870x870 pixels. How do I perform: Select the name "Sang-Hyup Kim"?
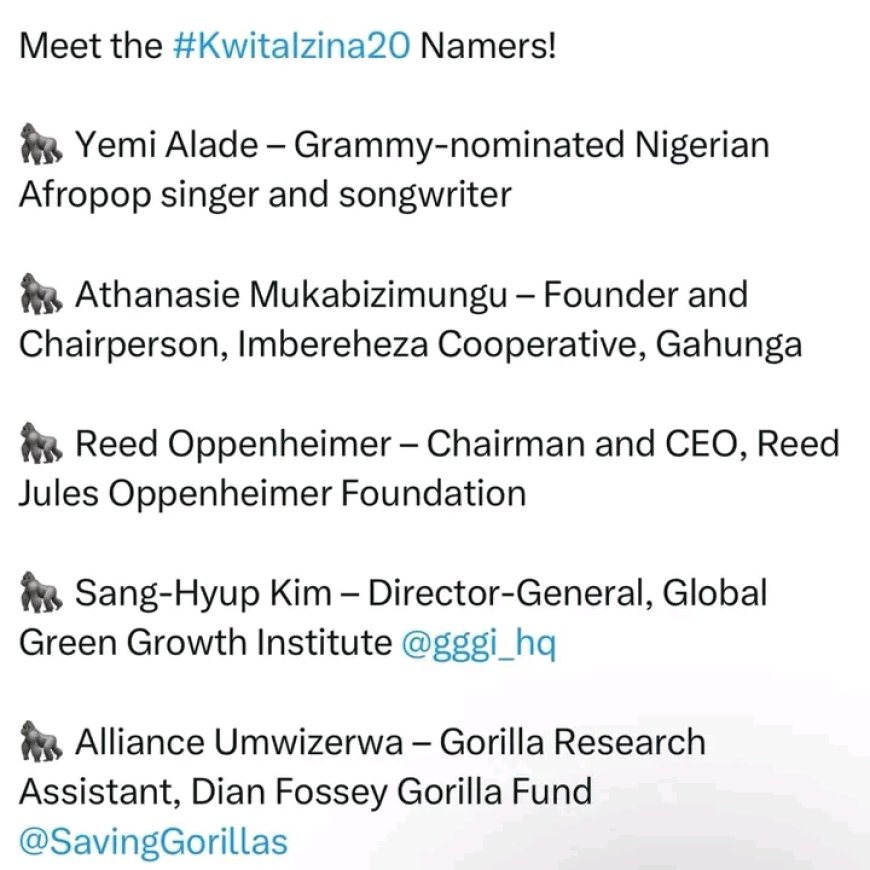(x=202, y=594)
